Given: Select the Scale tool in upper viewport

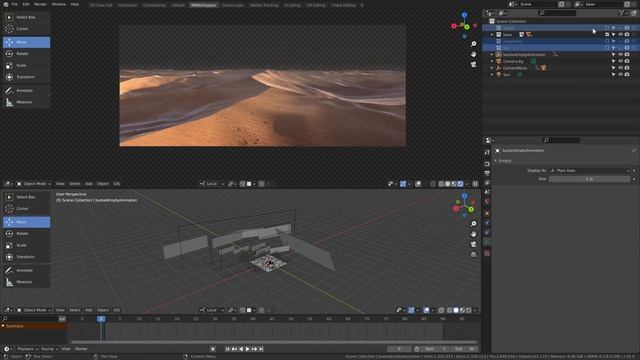Looking at the screenshot, I should 27,65.
